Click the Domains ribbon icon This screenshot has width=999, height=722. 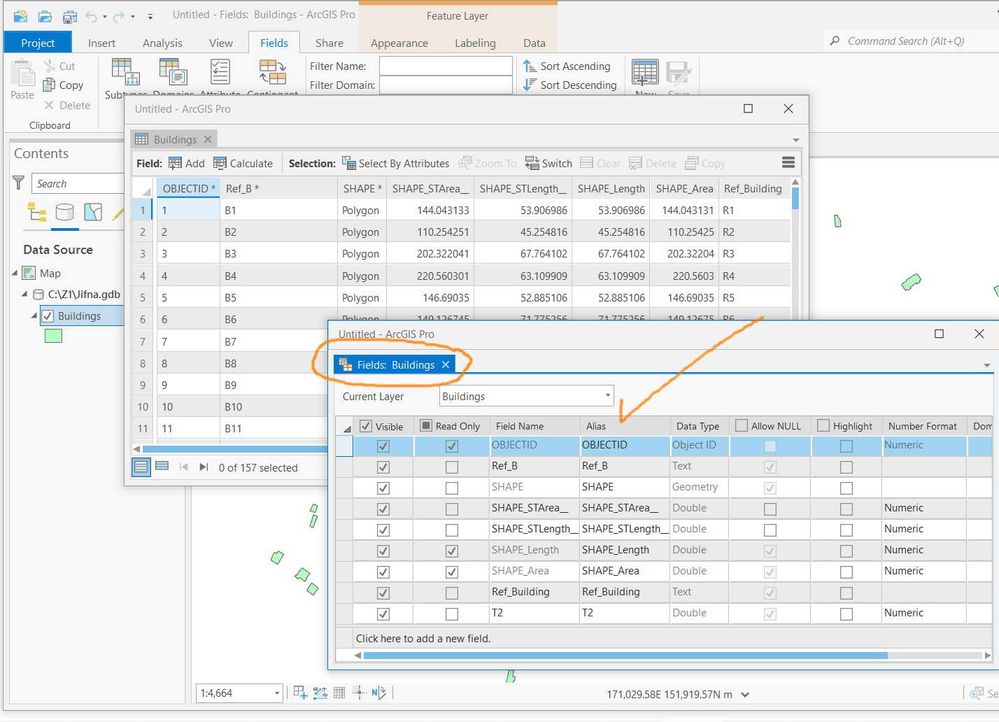coord(173,71)
